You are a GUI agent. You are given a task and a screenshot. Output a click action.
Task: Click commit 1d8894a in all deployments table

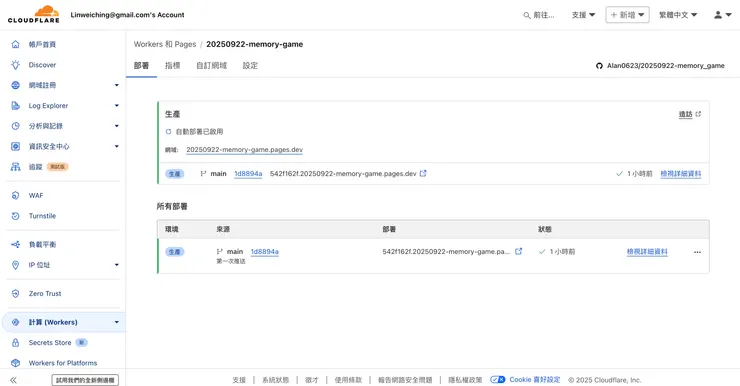click(x=265, y=252)
